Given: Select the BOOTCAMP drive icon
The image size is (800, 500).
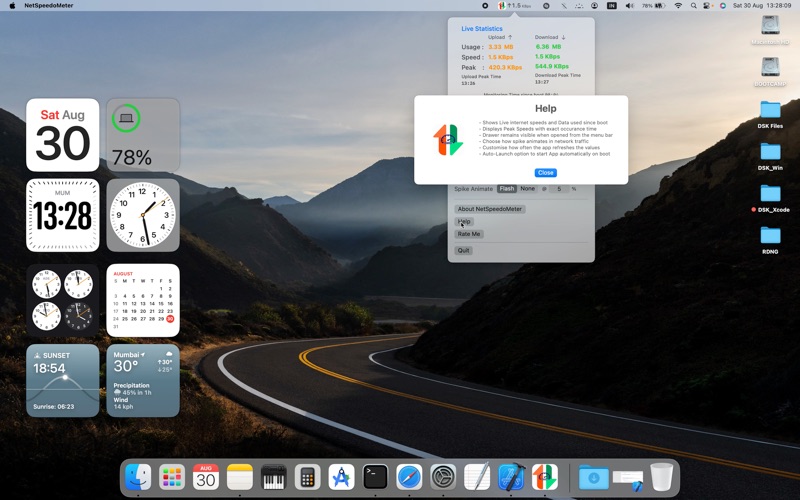Looking at the screenshot, I should pos(770,67).
